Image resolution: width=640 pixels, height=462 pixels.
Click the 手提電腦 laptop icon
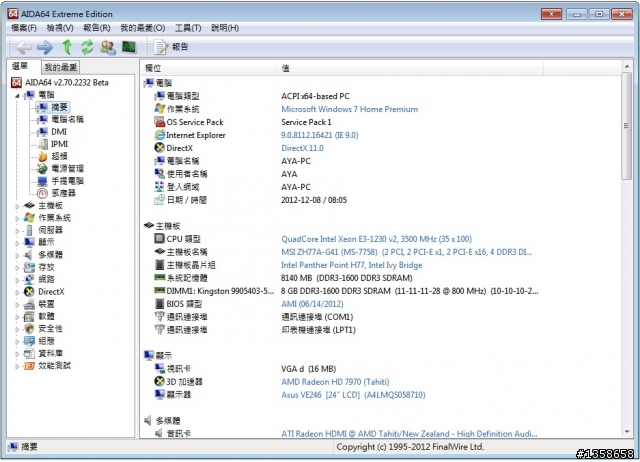pos(42,181)
